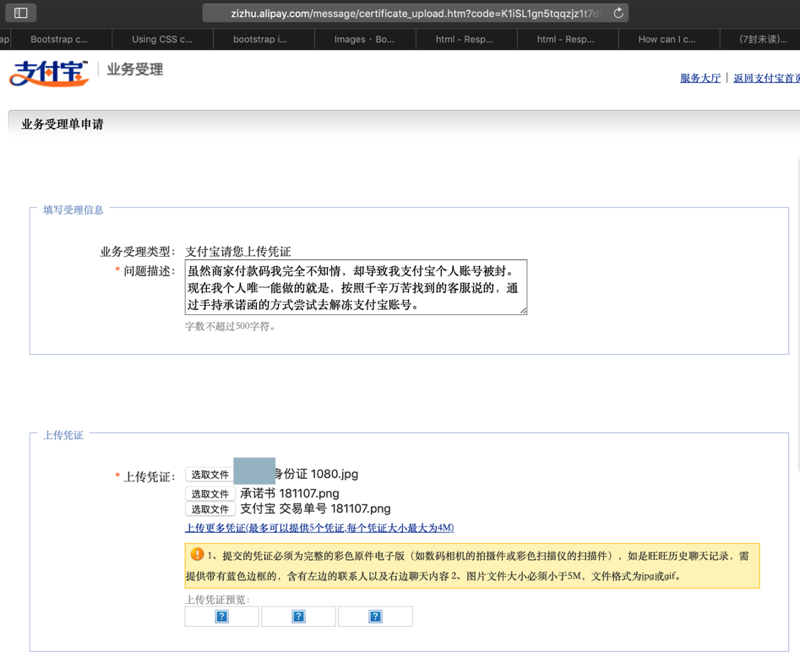
Task: Switch to the first "html - Resp..." tab
Action: [466, 39]
